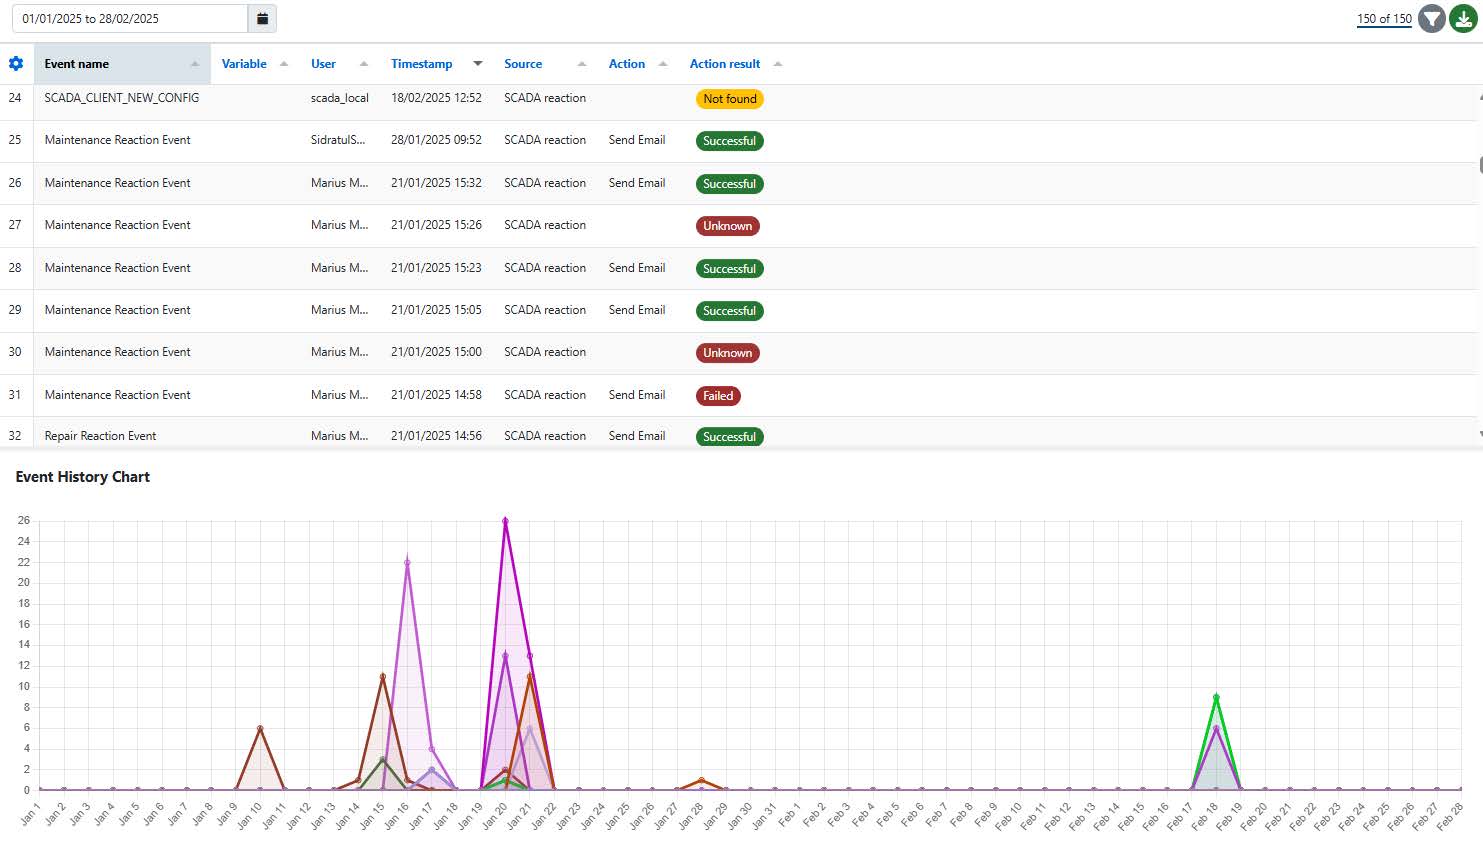The height and width of the screenshot is (847, 1483).
Task: Click the Event History Chart title
Action: coord(83,477)
